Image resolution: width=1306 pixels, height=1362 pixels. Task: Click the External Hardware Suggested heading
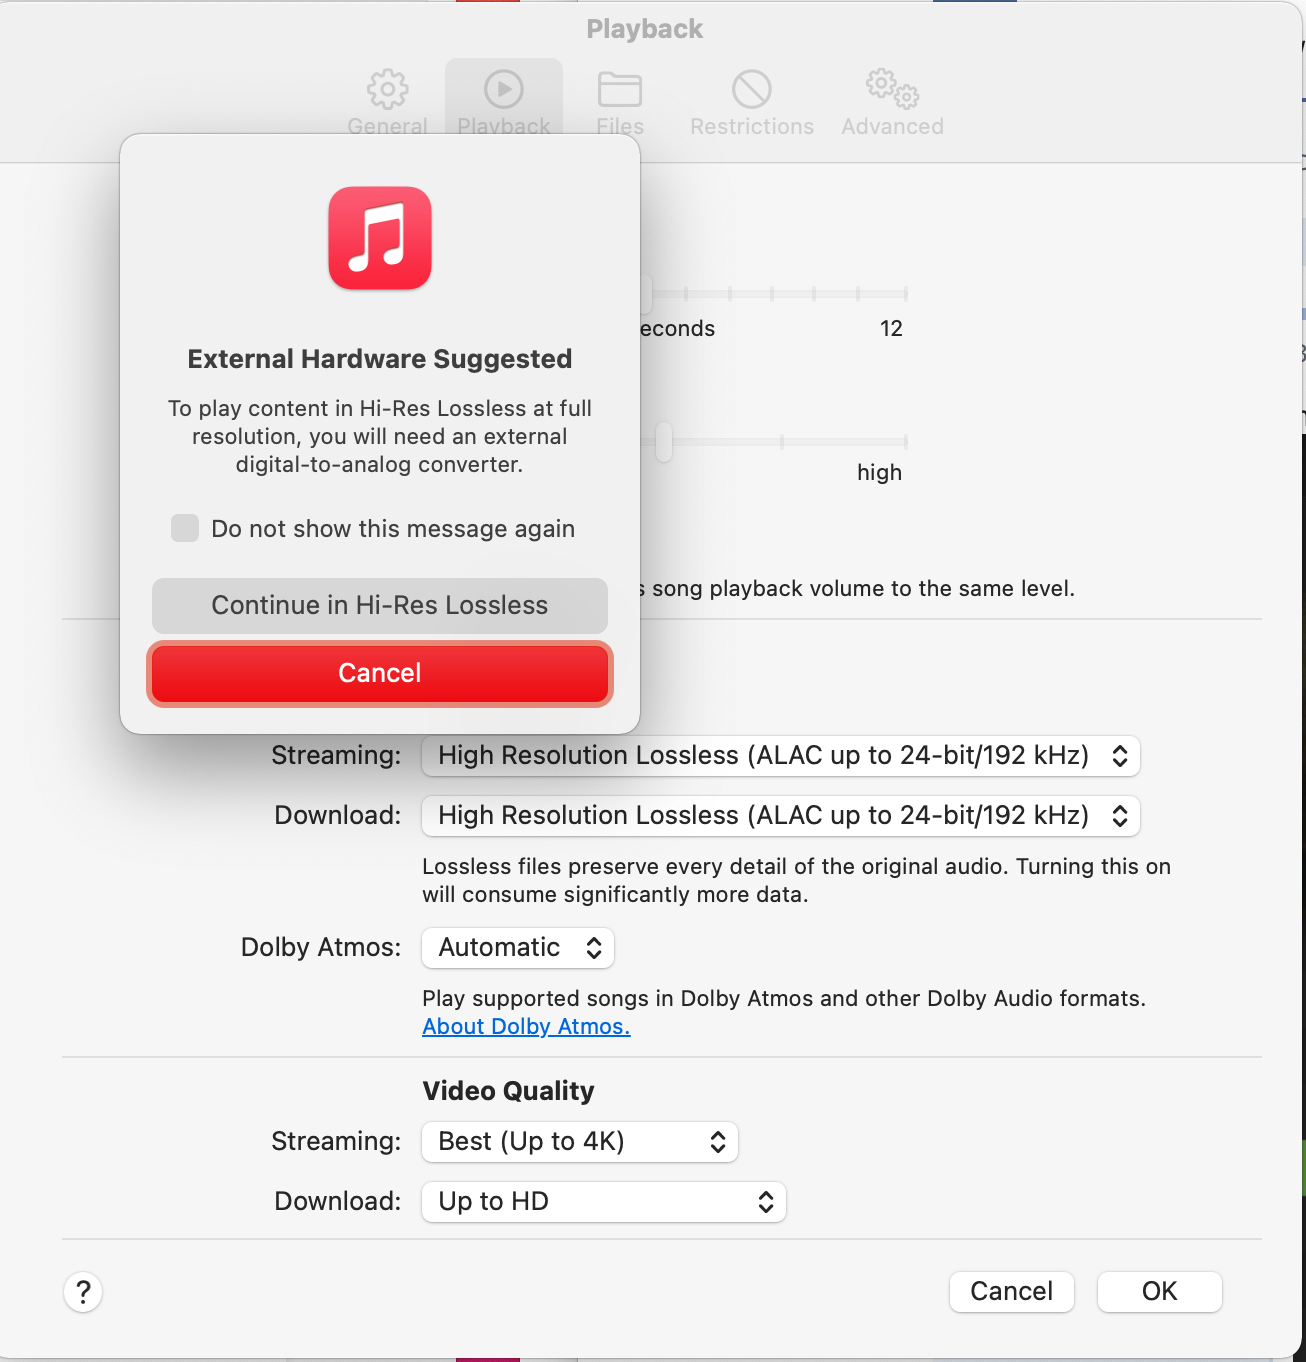point(380,359)
